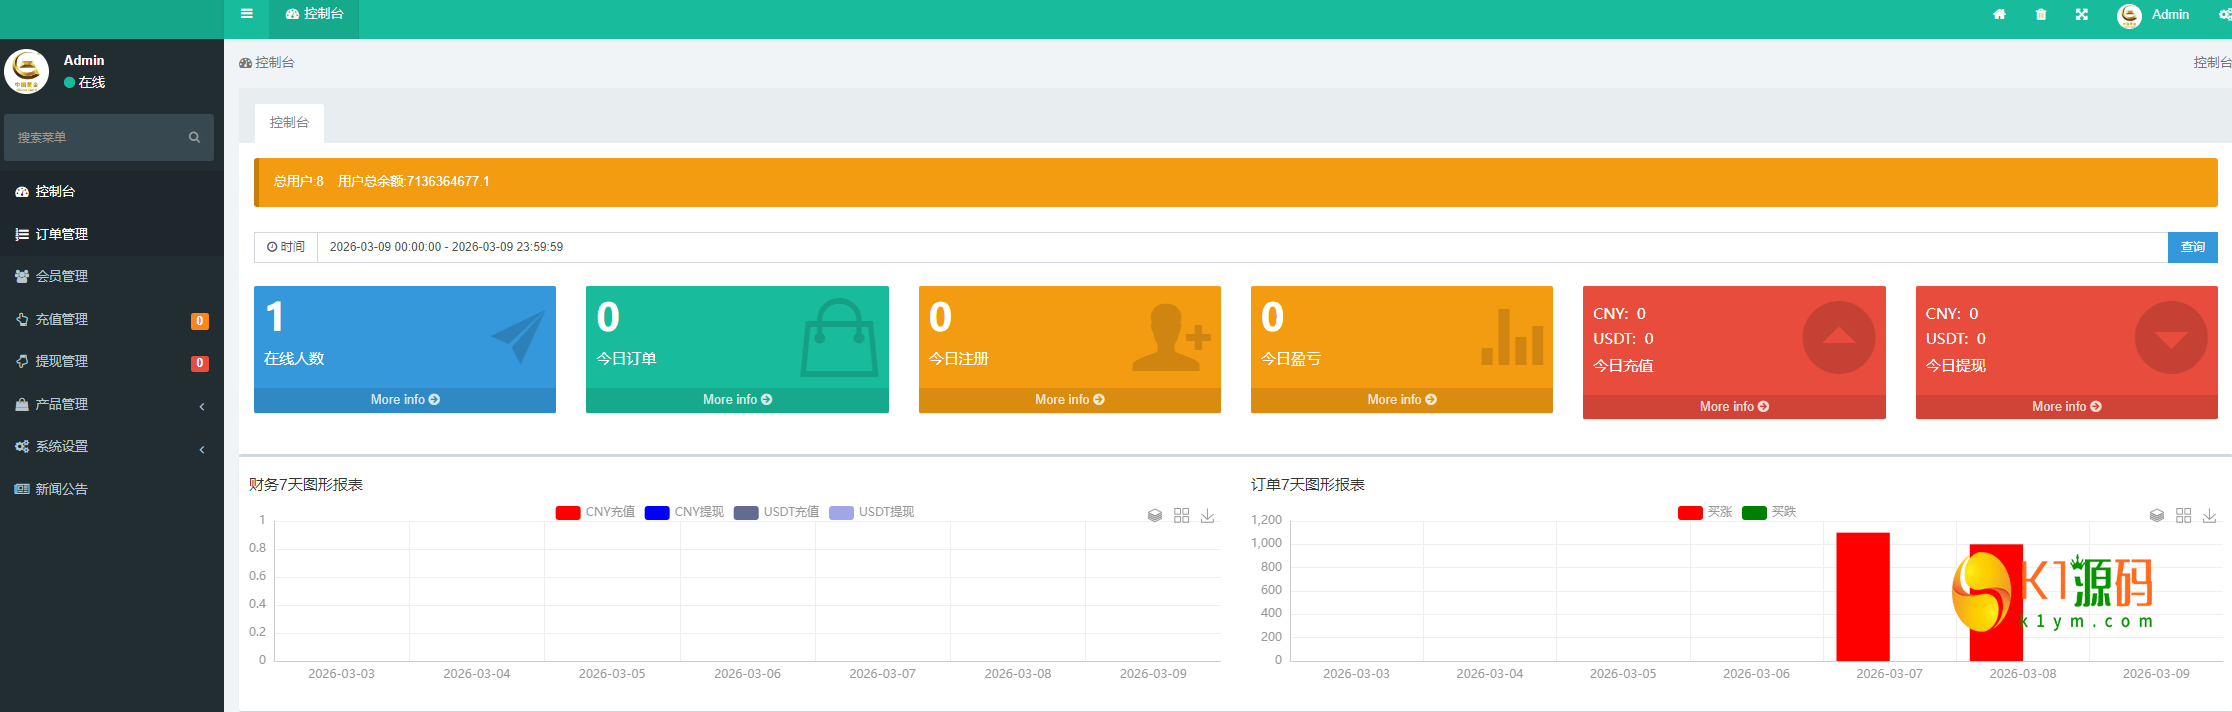This screenshot has width=2232, height=712.
Task: Click the 财务7天图形报表 title
Action: [x=306, y=485]
